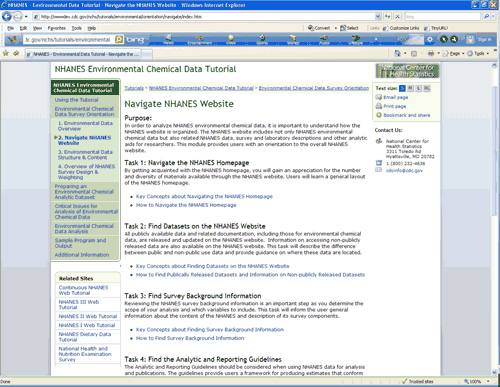
Task: Click the search magnifier beside the Bing search box
Action: 486,16
